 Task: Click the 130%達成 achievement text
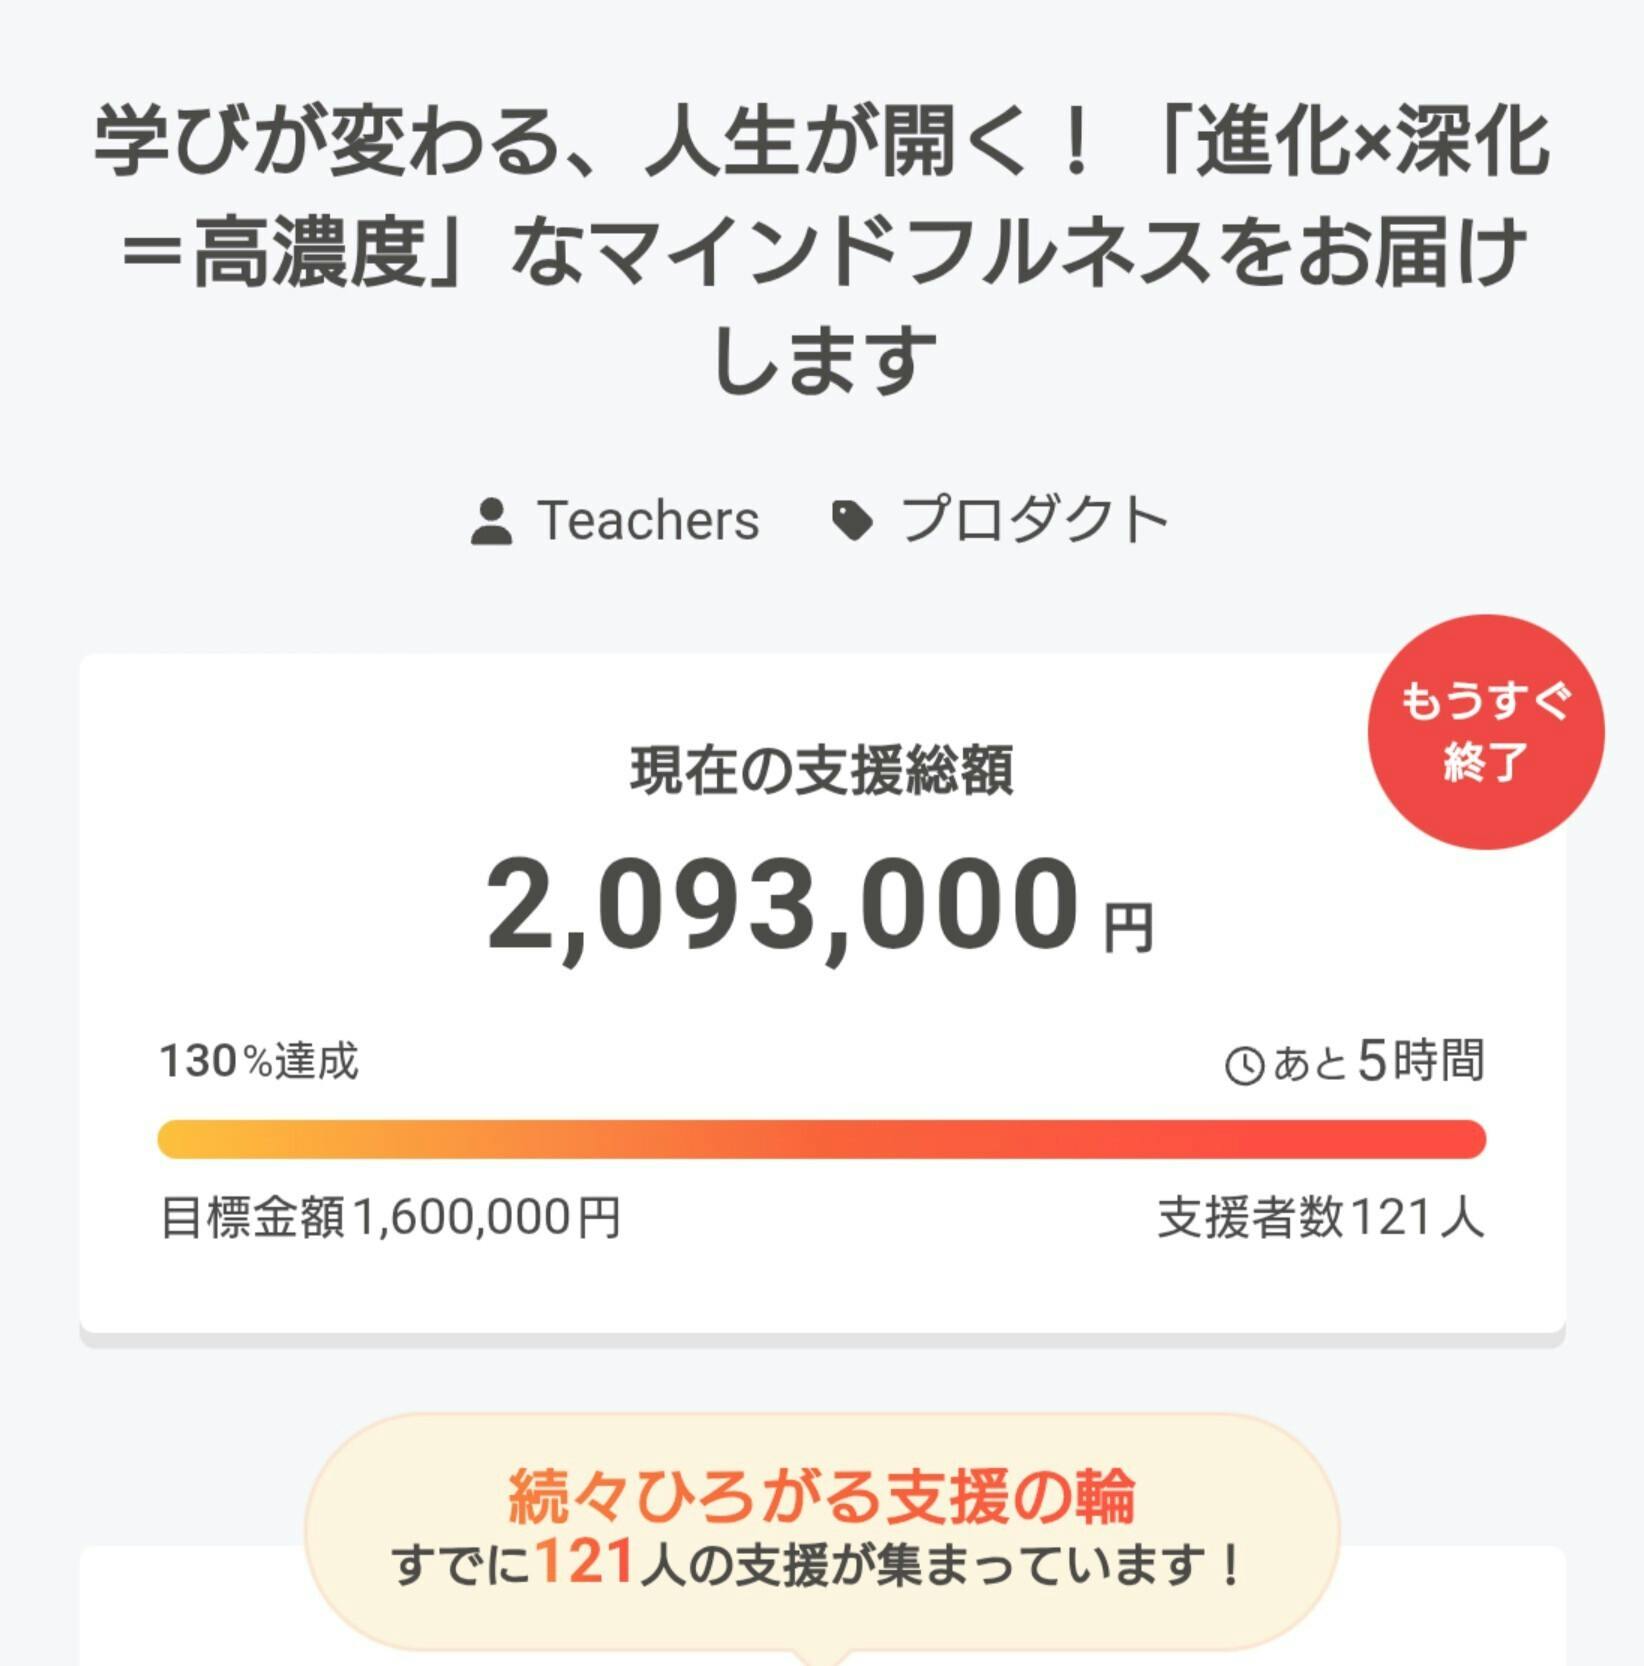pyautogui.click(x=259, y=1061)
